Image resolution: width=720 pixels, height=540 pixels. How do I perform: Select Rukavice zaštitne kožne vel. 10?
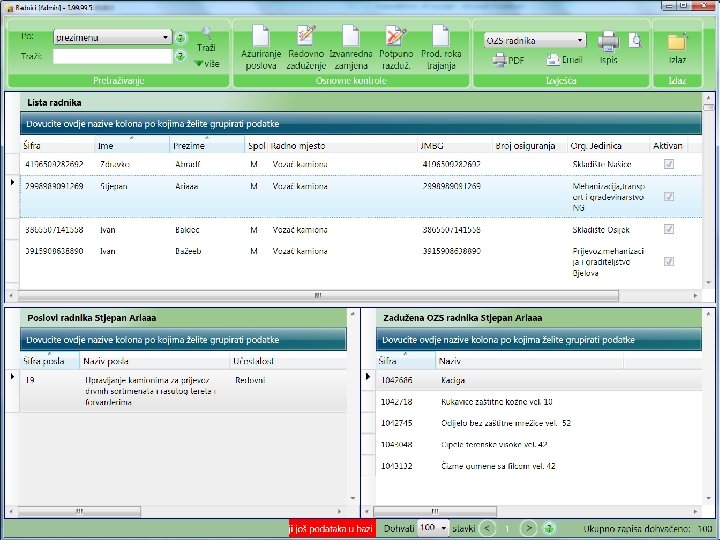pyautogui.click(x=539, y=402)
